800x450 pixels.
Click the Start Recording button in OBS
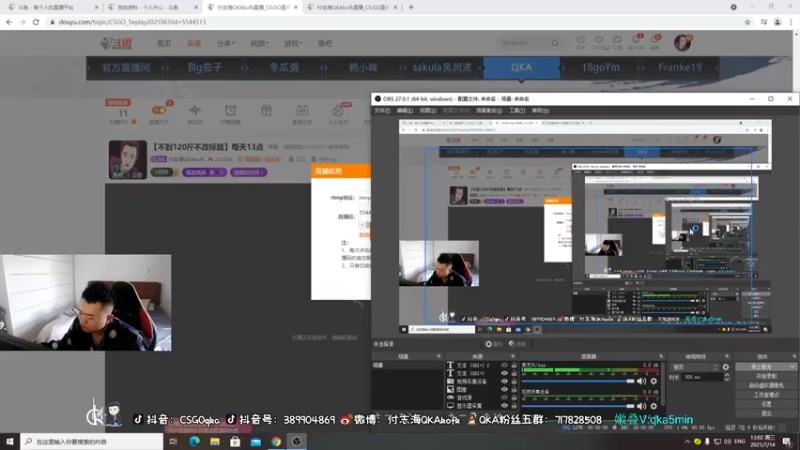766,376
